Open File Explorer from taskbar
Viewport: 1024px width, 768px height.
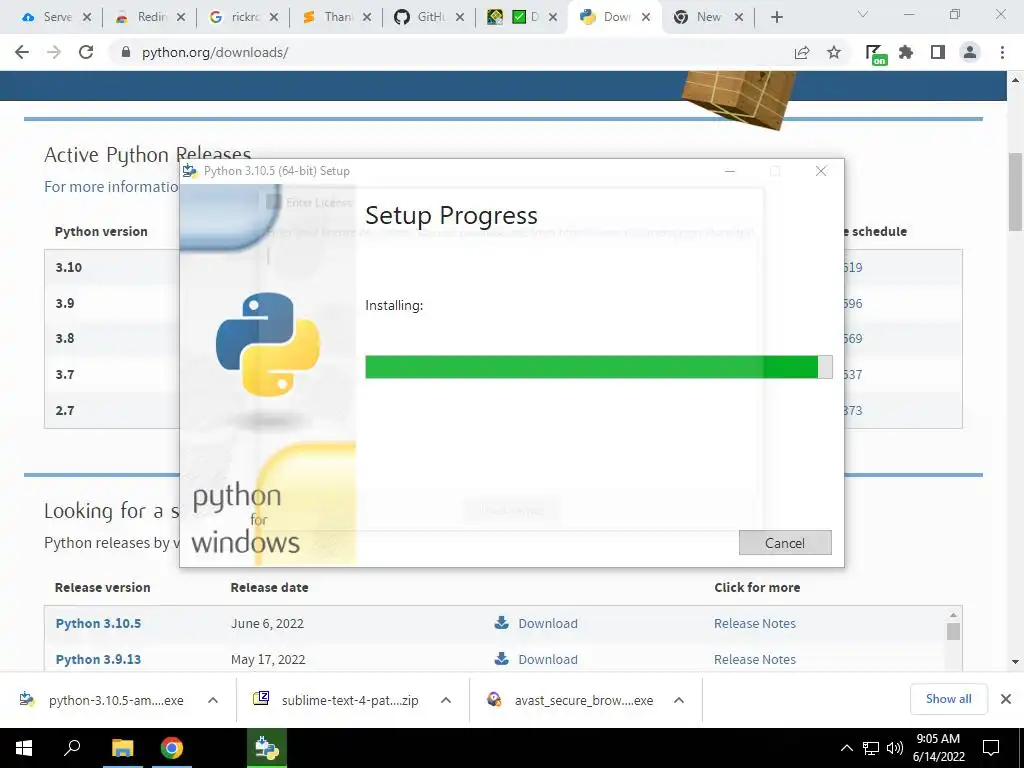coord(122,748)
